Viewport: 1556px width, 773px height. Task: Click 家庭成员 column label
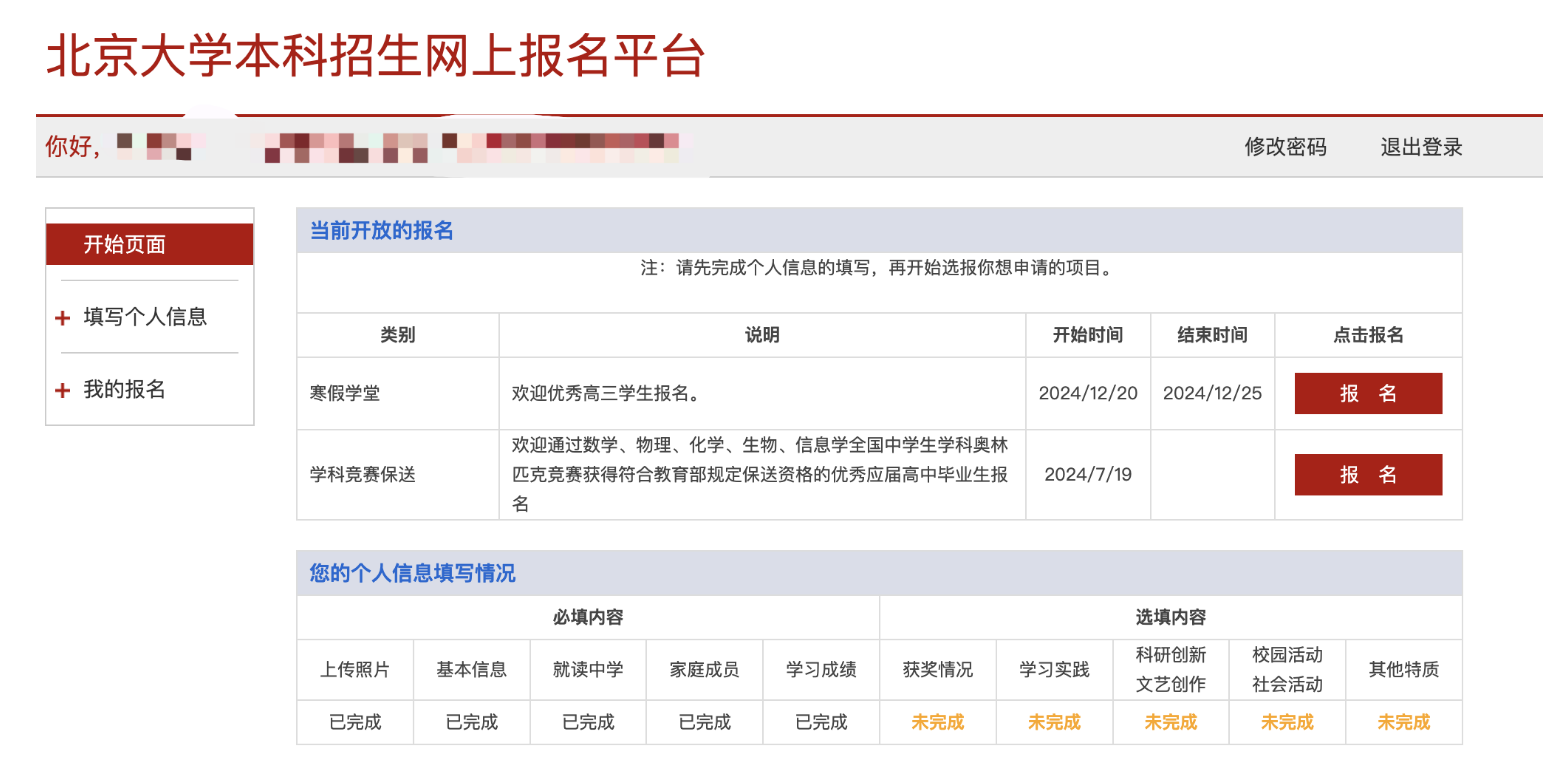point(704,669)
